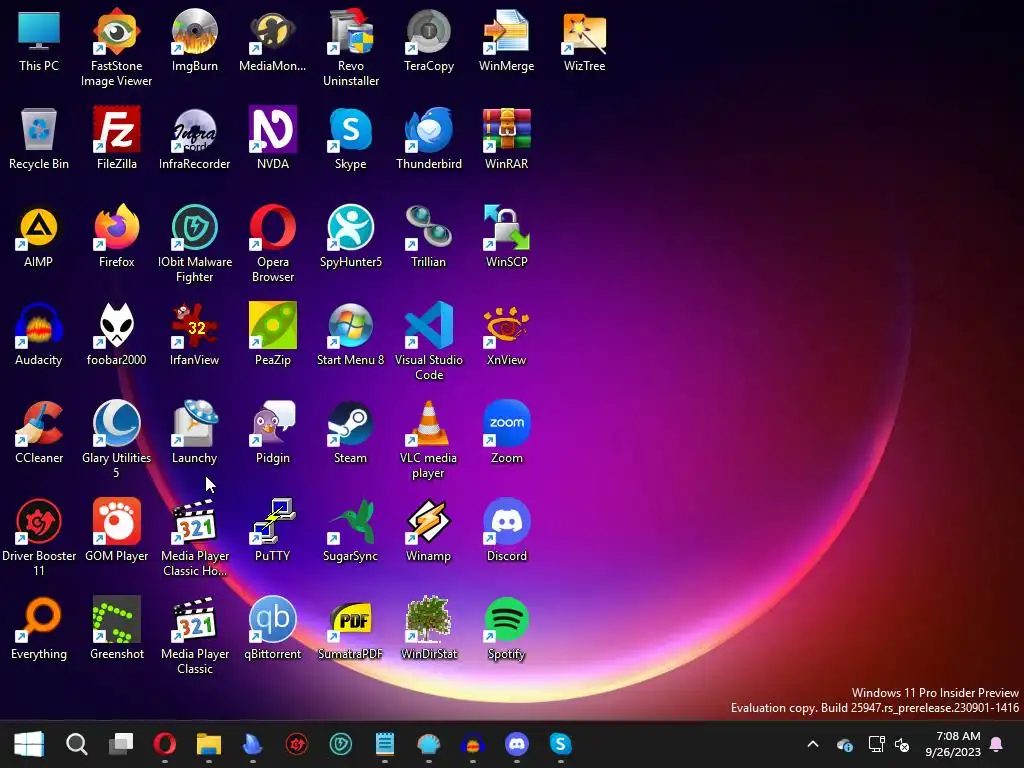Open the VLC media player icon
1024x768 pixels.
click(428, 440)
